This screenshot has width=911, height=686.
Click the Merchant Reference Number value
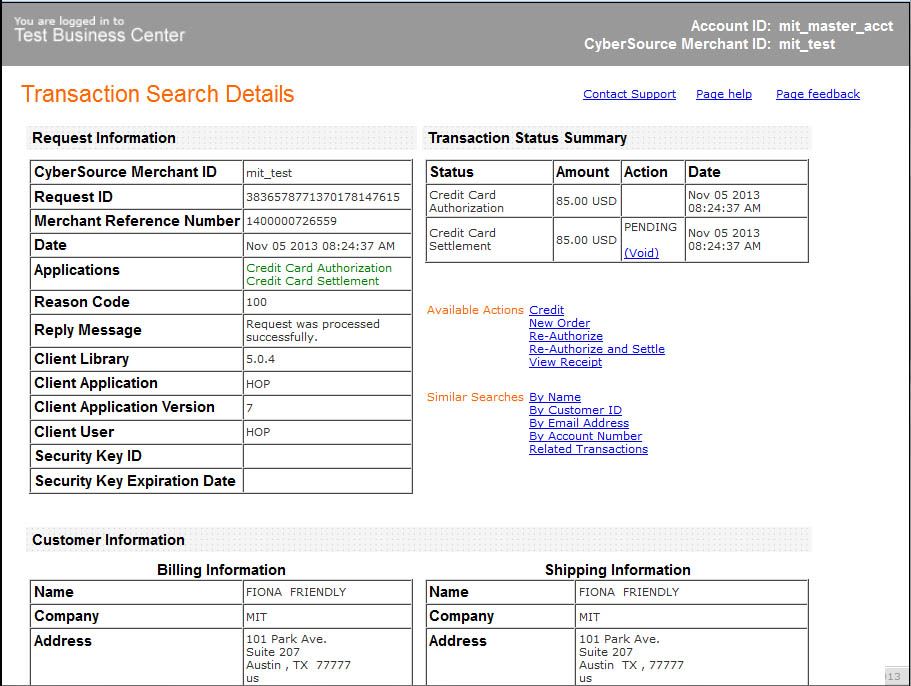(291, 221)
